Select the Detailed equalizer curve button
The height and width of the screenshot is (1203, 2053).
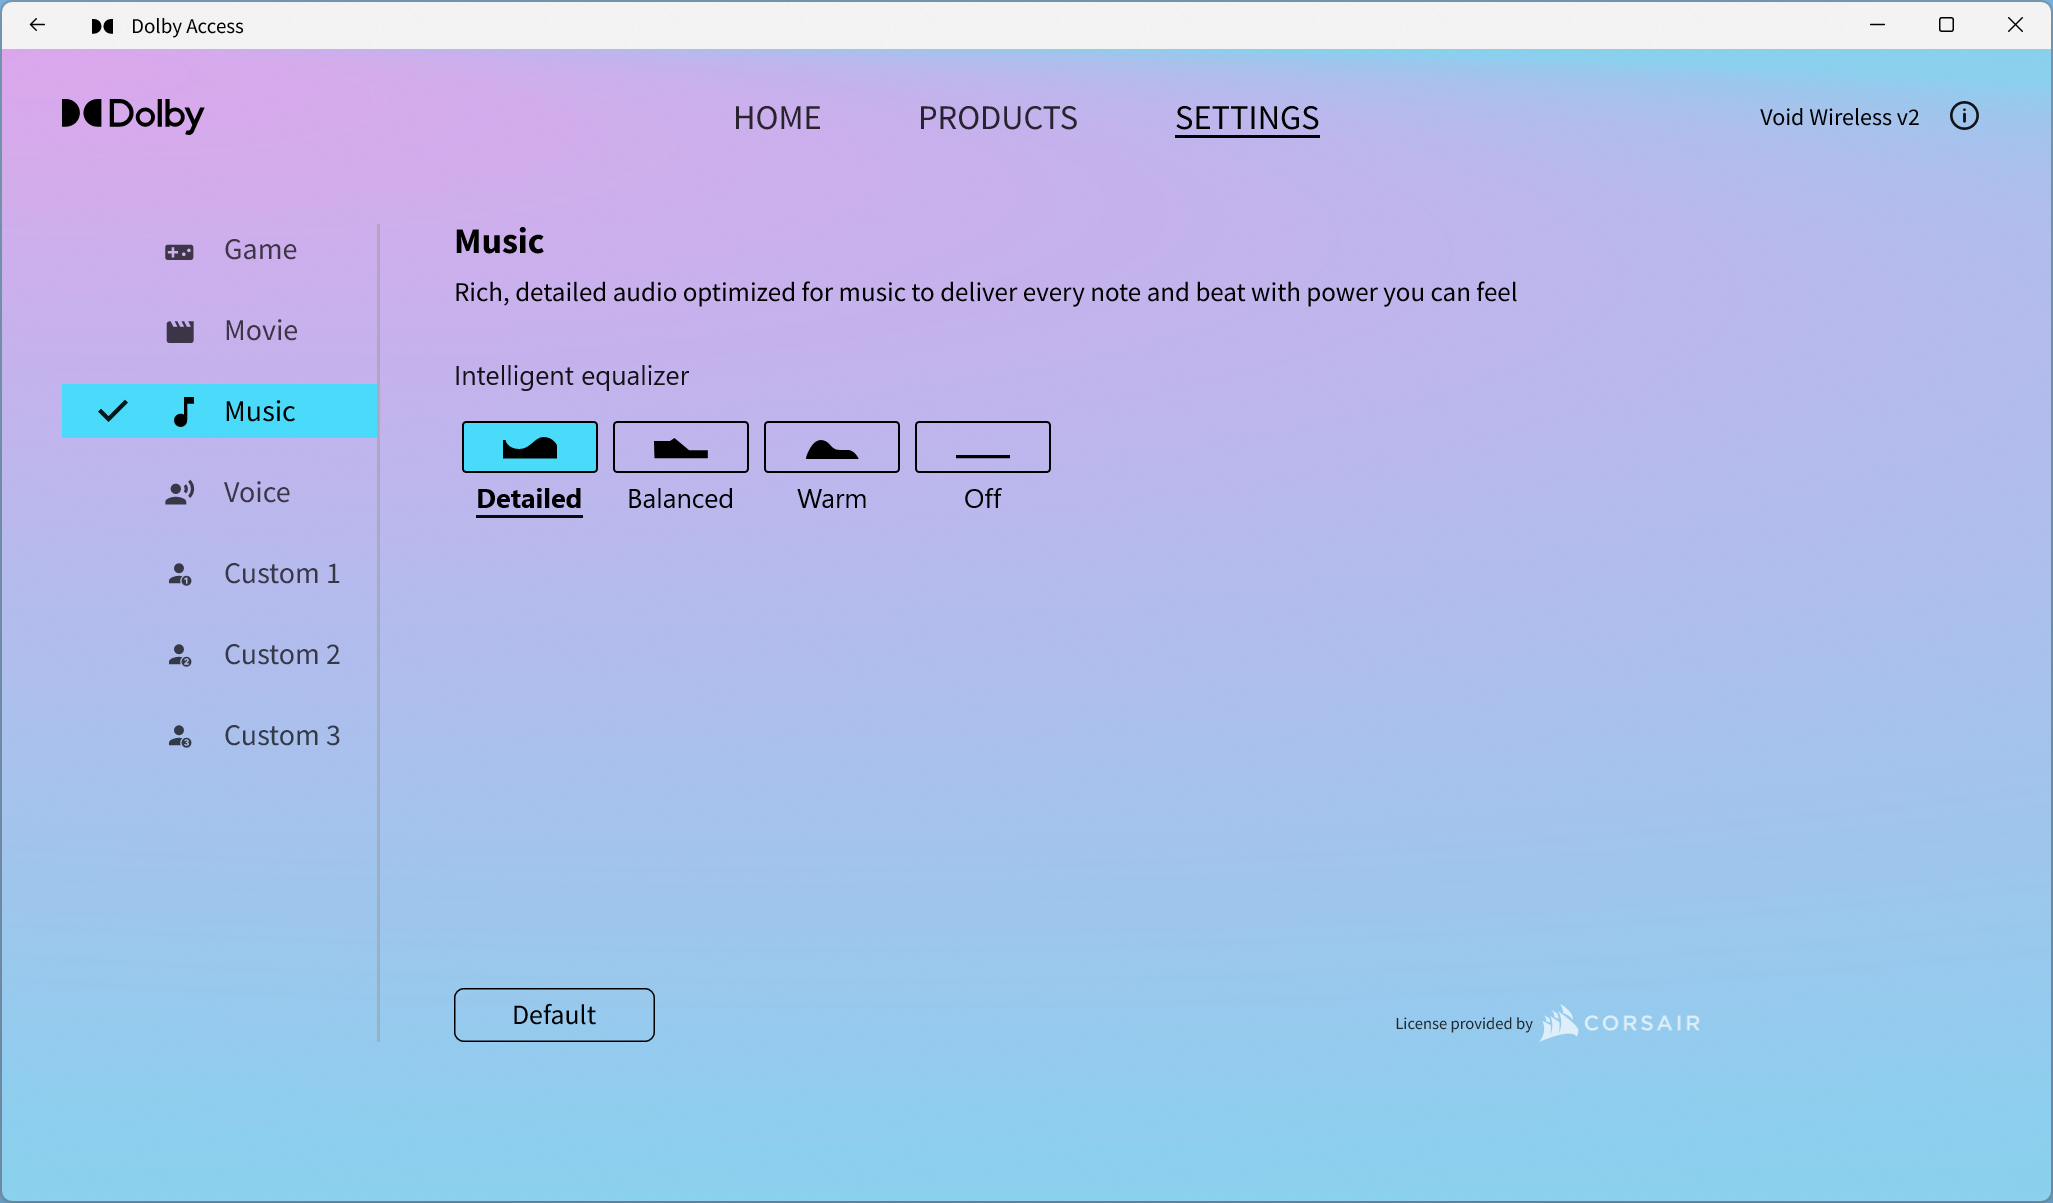point(530,447)
